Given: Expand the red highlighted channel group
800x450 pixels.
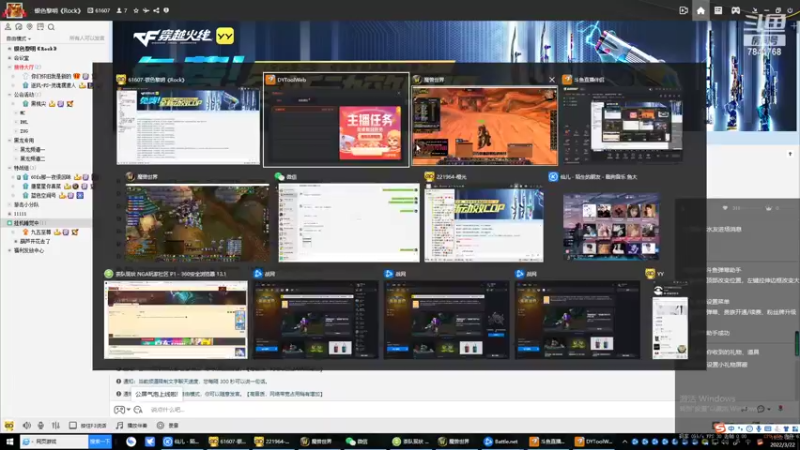Looking at the screenshot, I should point(9,67).
